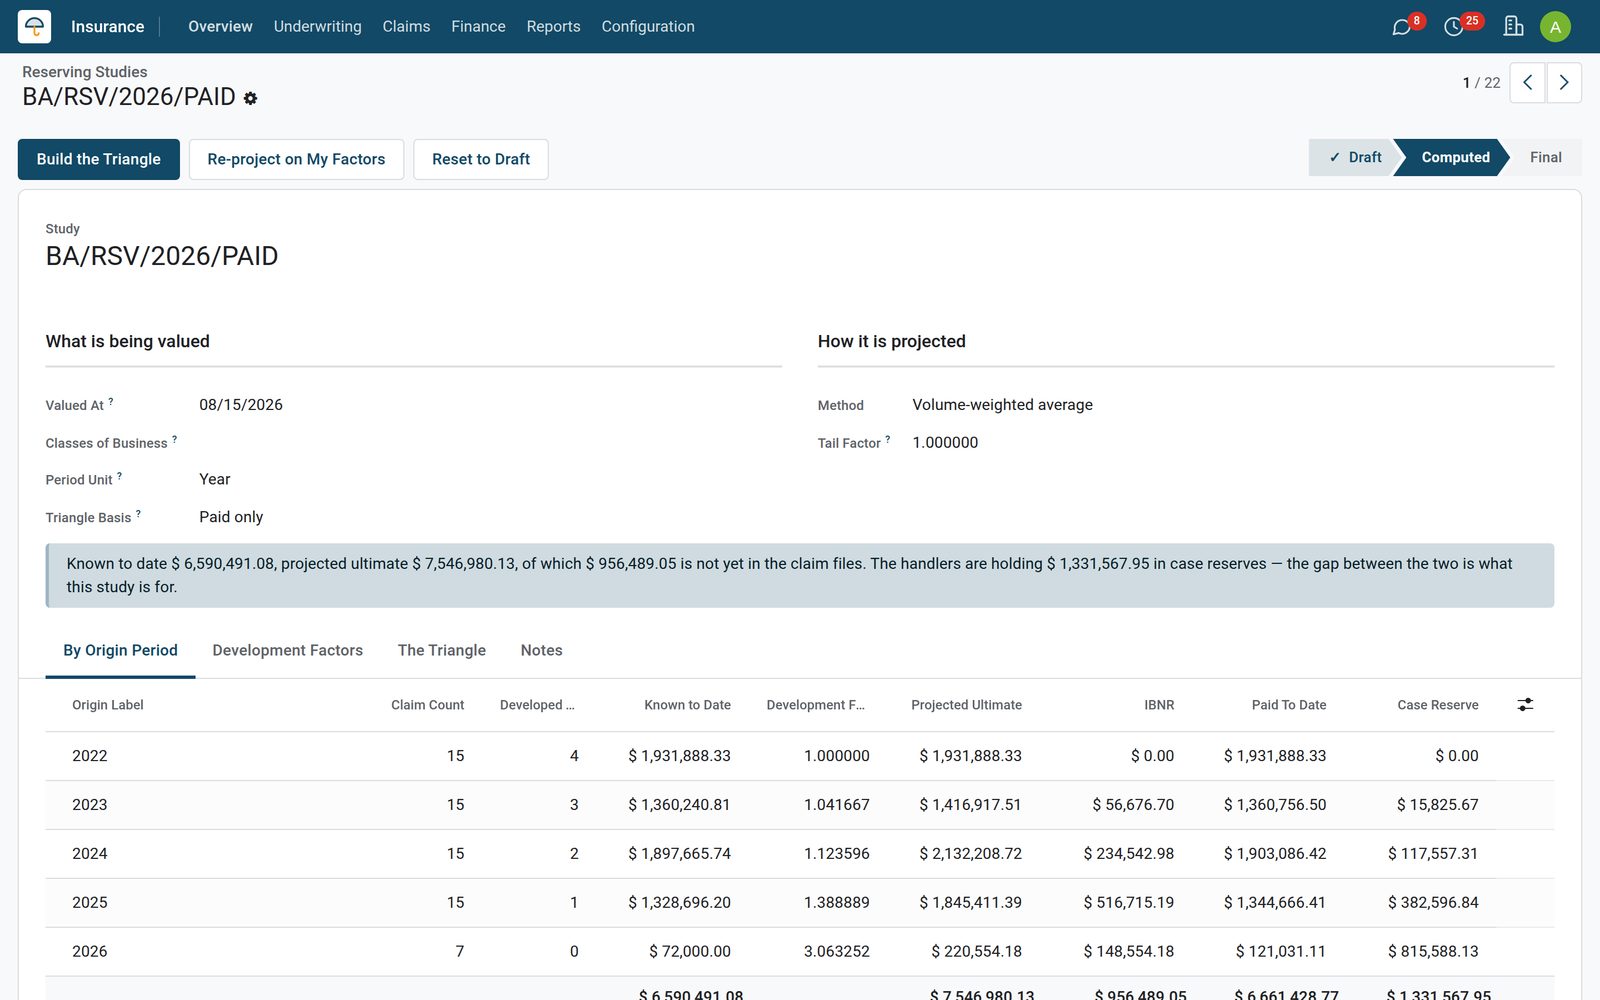The height and width of the screenshot is (1000, 1600).
Task: Sort by the Origin Label column header
Action: click(108, 705)
